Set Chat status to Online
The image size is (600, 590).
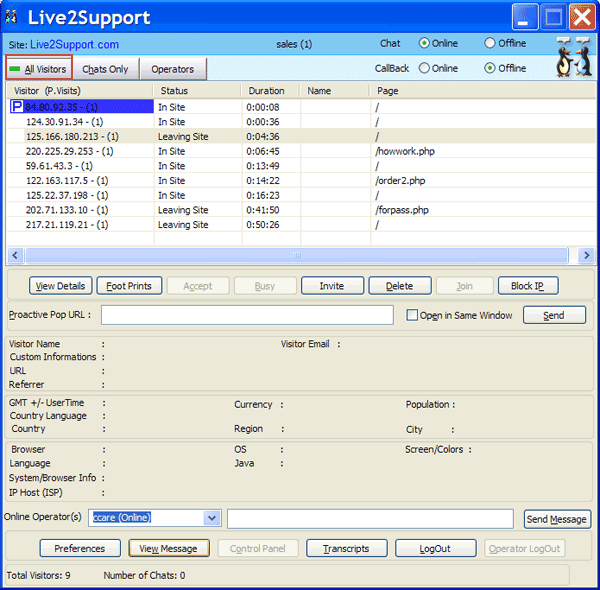tap(424, 43)
